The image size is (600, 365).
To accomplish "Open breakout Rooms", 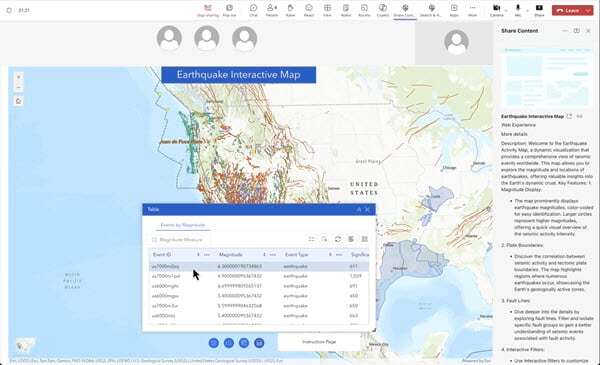I will (x=364, y=10).
